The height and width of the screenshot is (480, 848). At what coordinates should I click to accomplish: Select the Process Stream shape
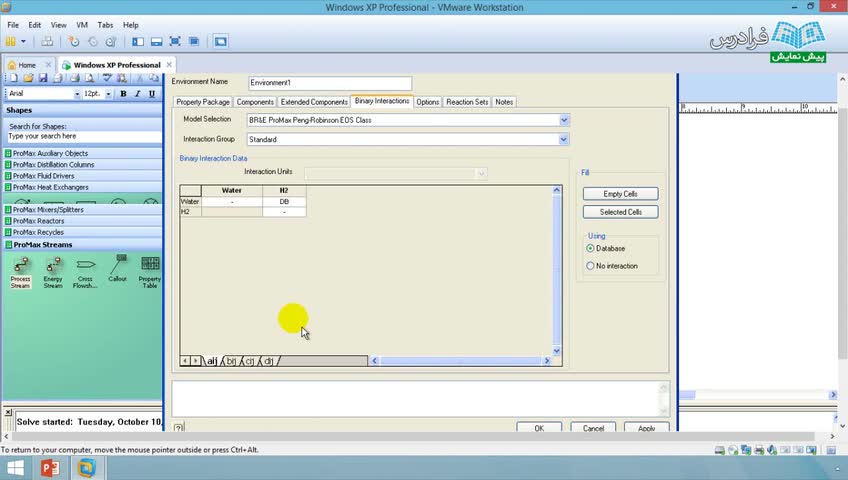21,272
